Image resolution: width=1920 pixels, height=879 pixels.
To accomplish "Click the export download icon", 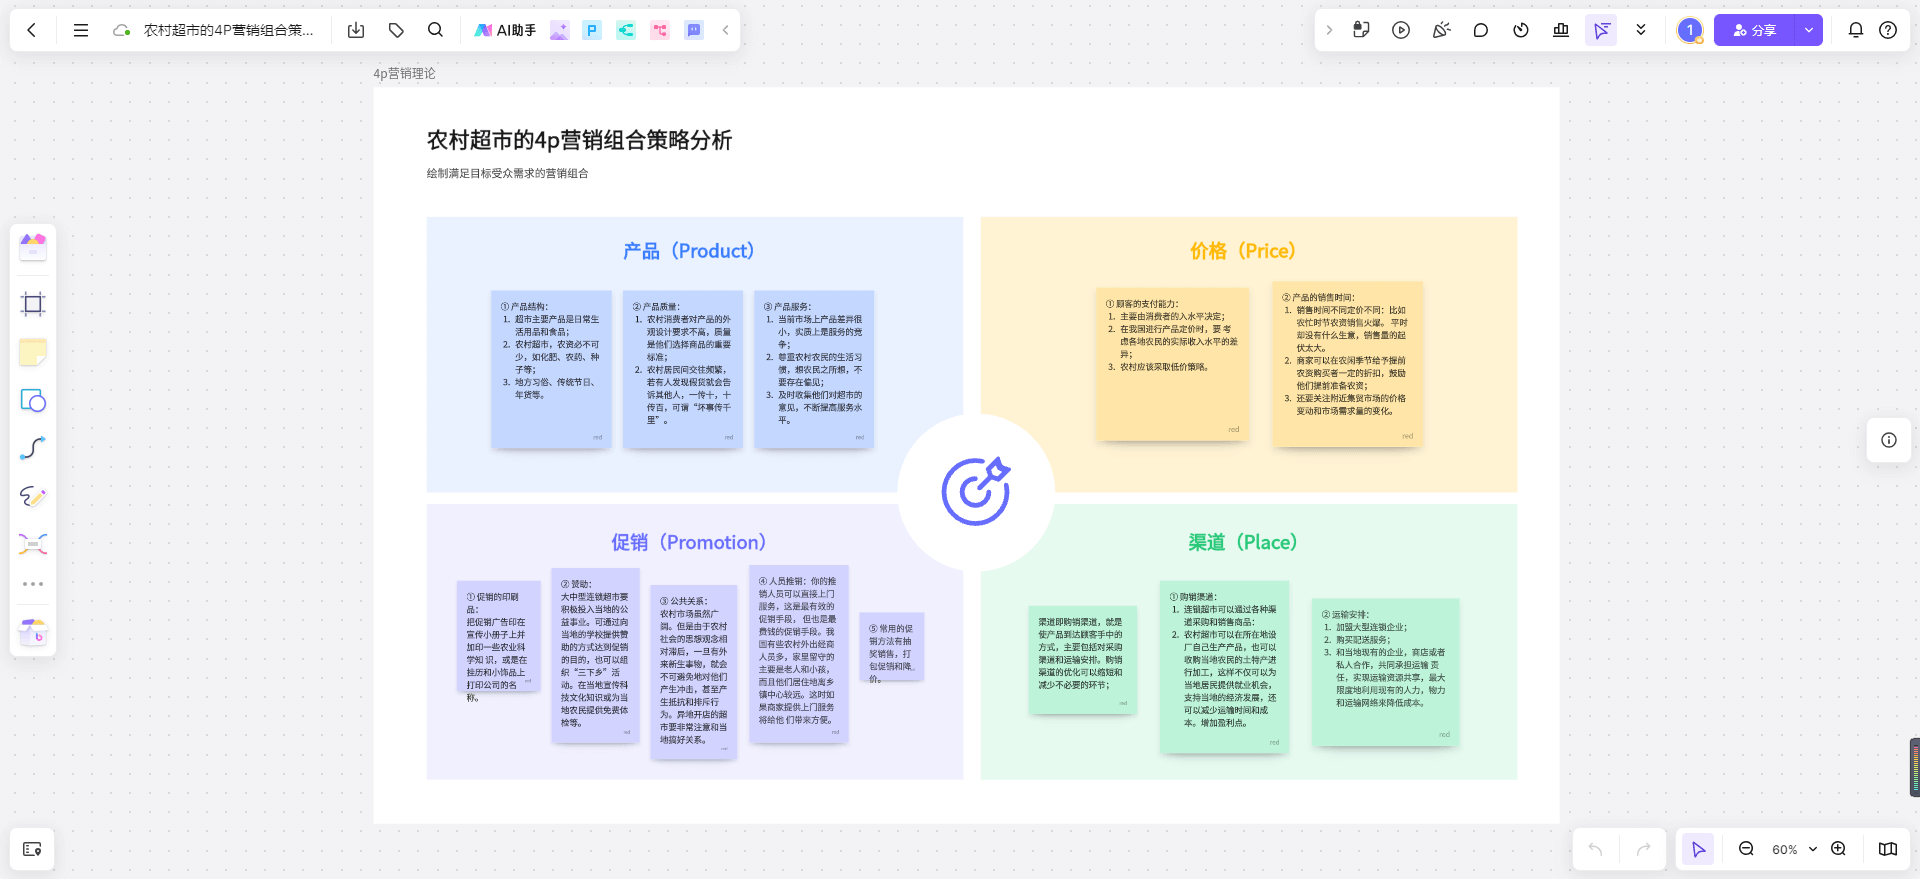I will tap(356, 30).
